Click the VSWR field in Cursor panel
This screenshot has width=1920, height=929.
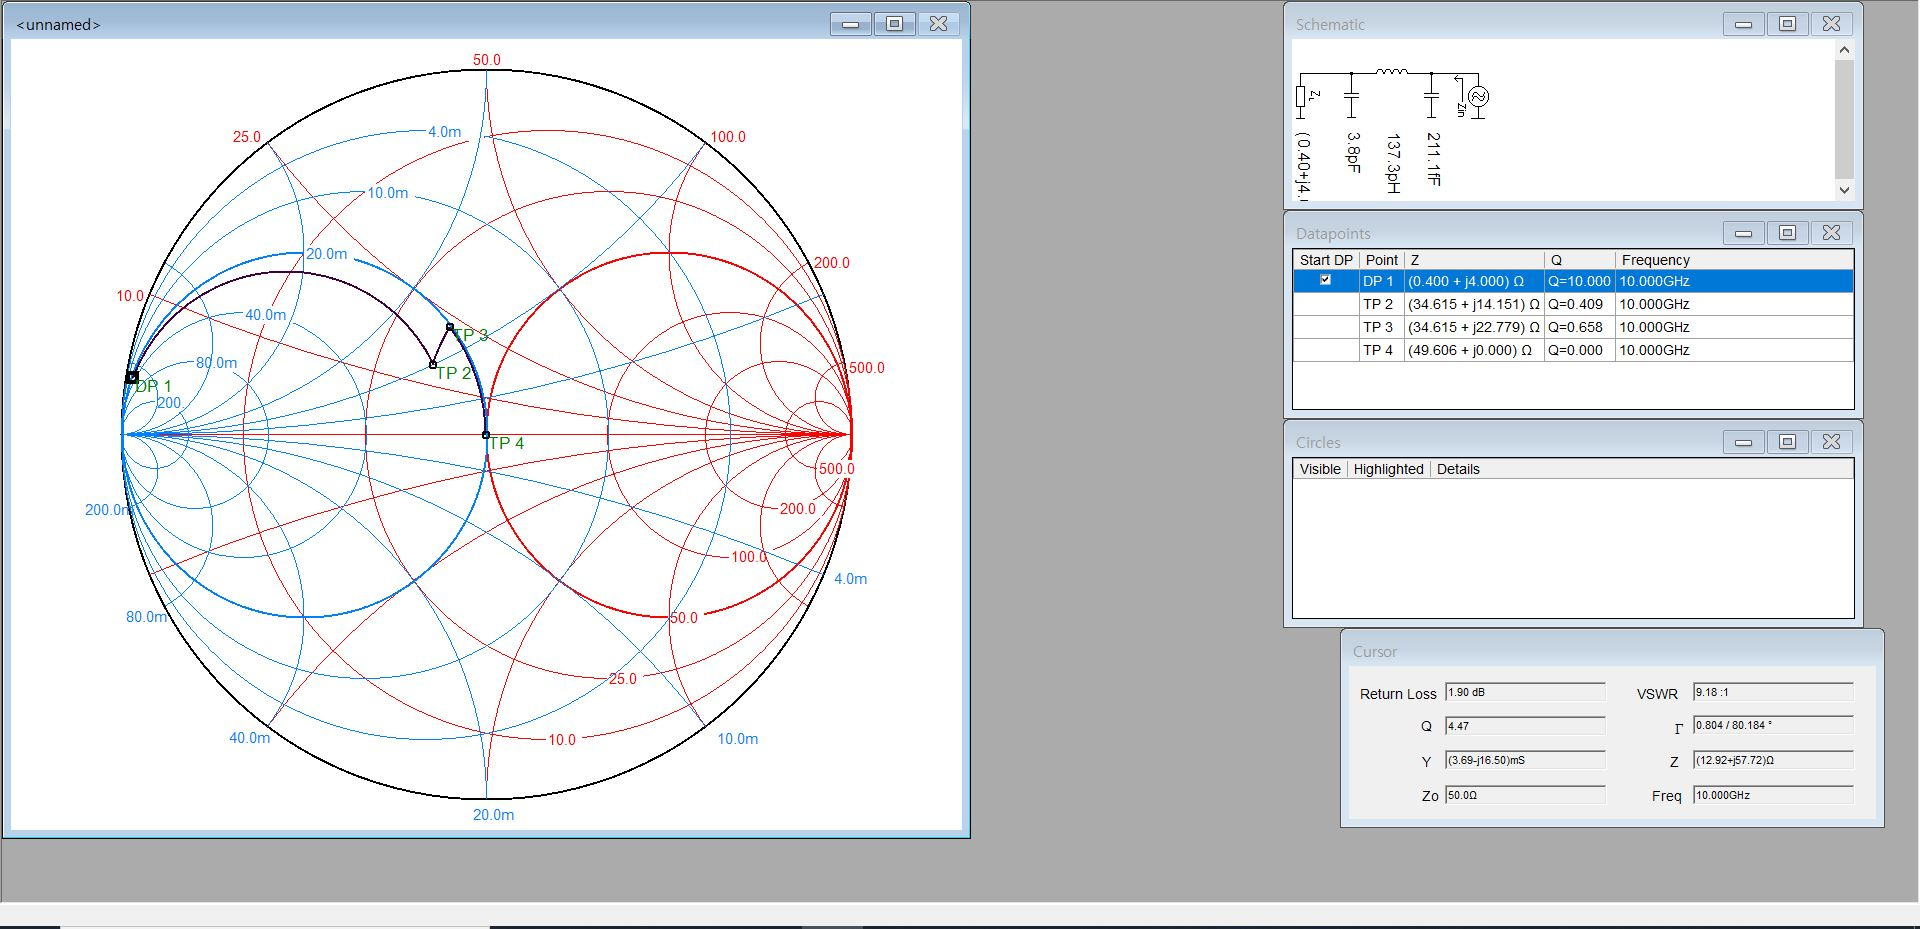coord(1771,692)
